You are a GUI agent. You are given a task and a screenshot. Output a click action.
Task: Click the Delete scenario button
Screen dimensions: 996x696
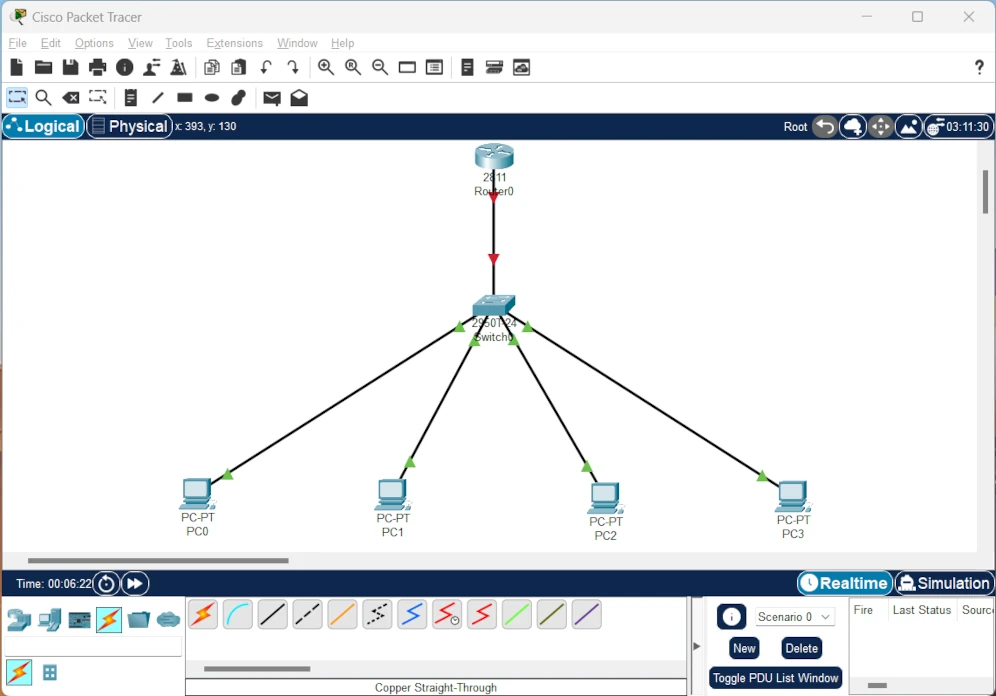801,648
